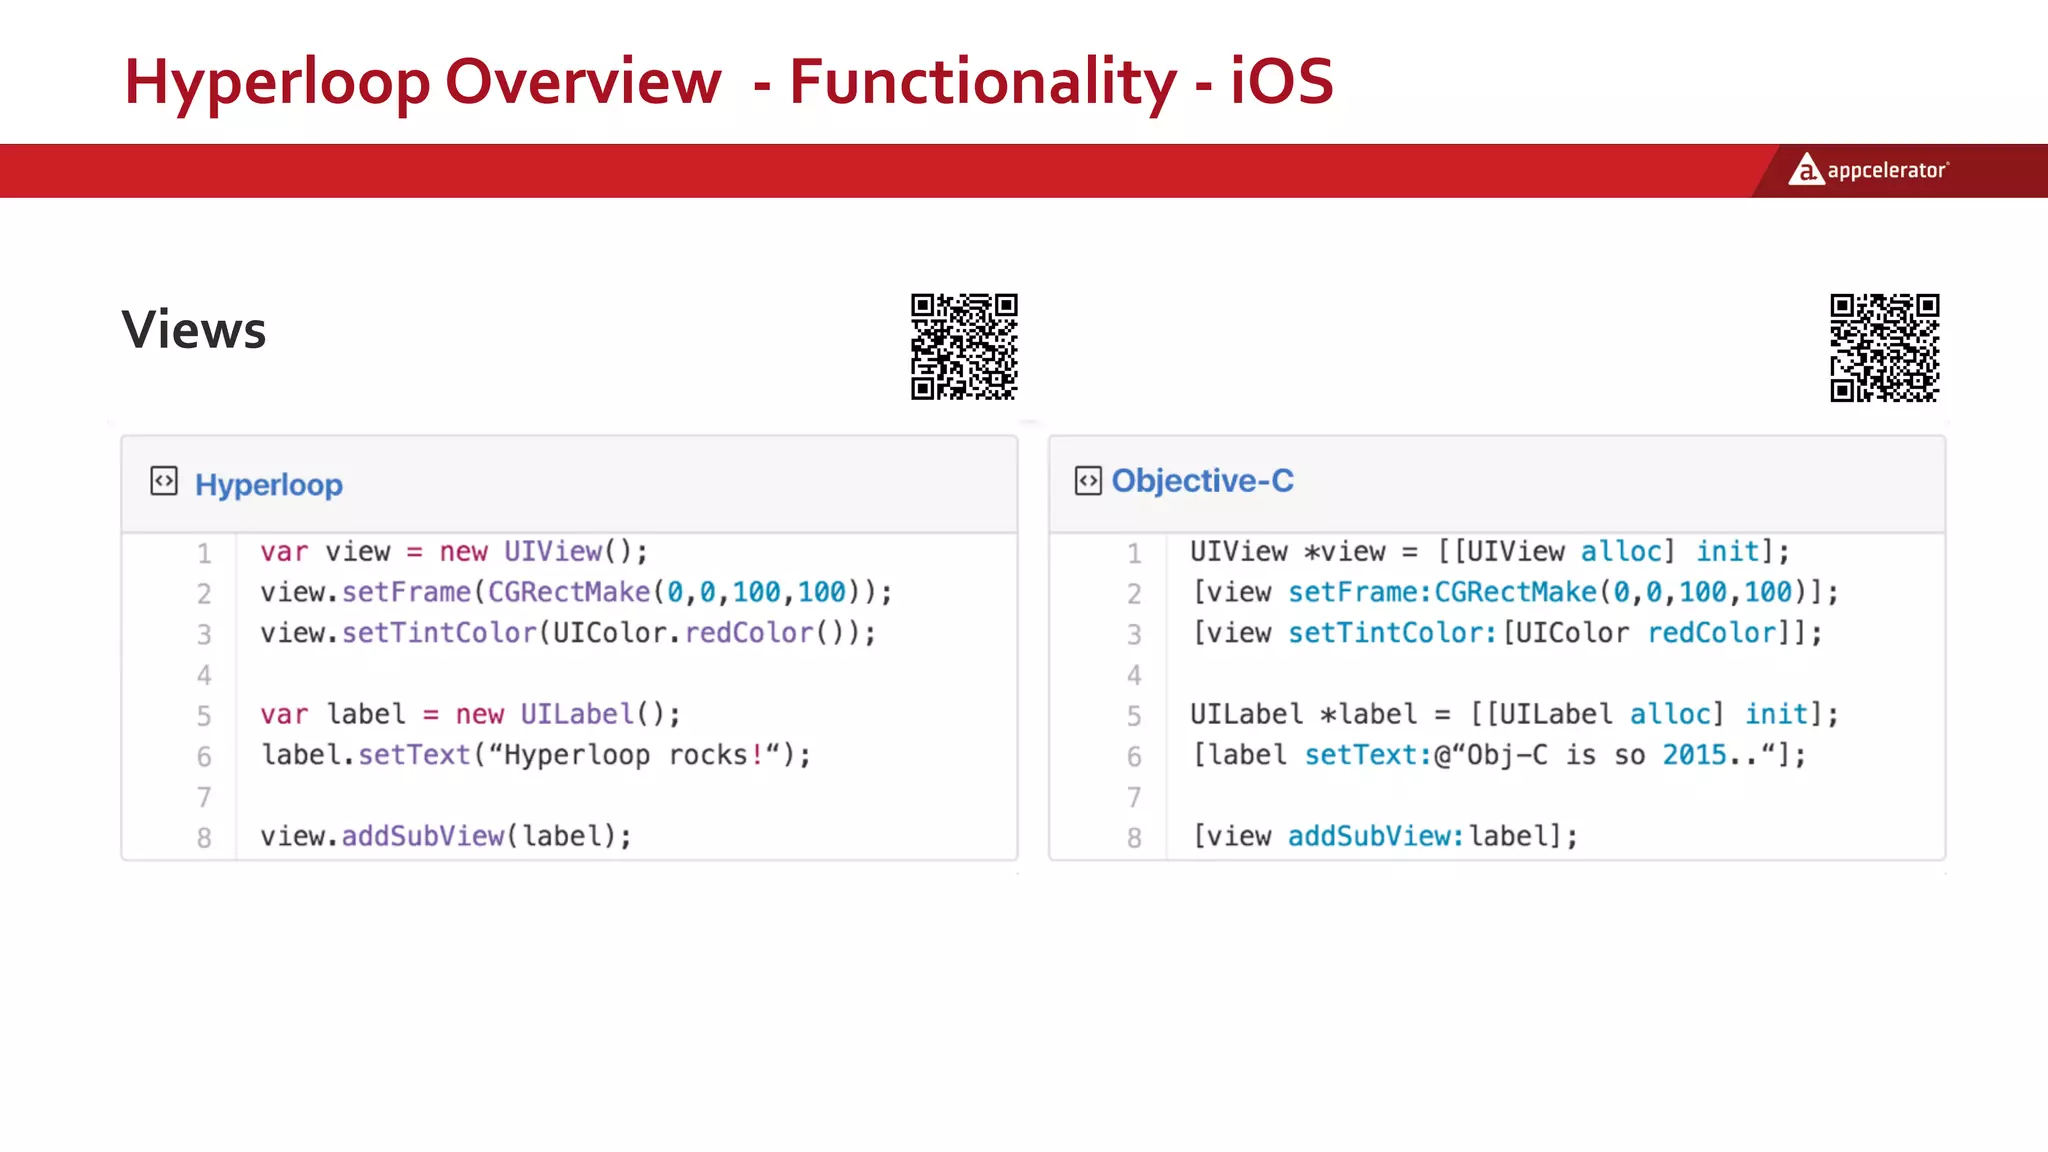Click the red banner bar
Image resolution: width=2048 pixels, height=1152 pixels.
[800, 171]
